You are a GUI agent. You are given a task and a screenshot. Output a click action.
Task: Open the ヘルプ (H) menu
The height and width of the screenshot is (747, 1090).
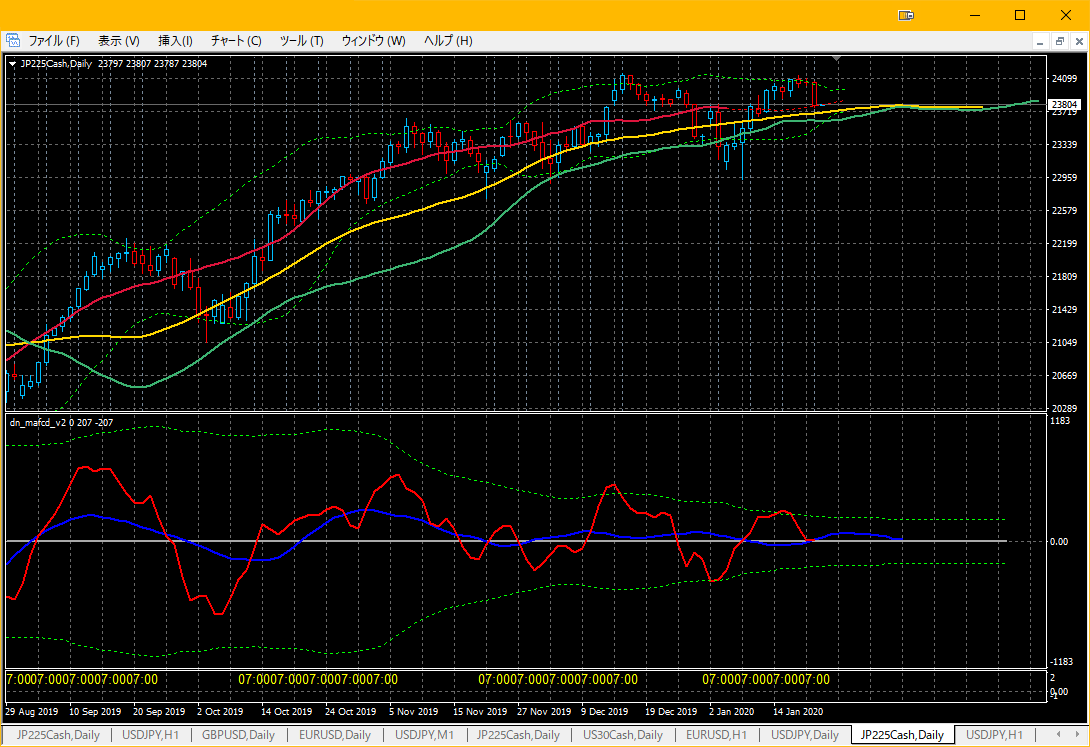coord(448,41)
